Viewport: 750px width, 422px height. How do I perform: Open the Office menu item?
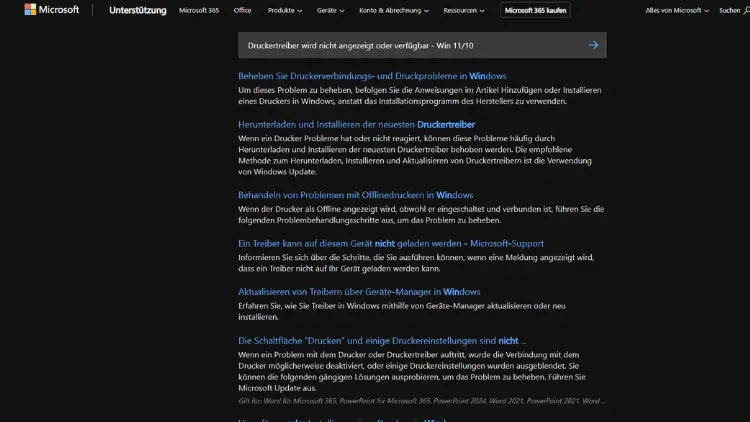pyautogui.click(x=243, y=10)
